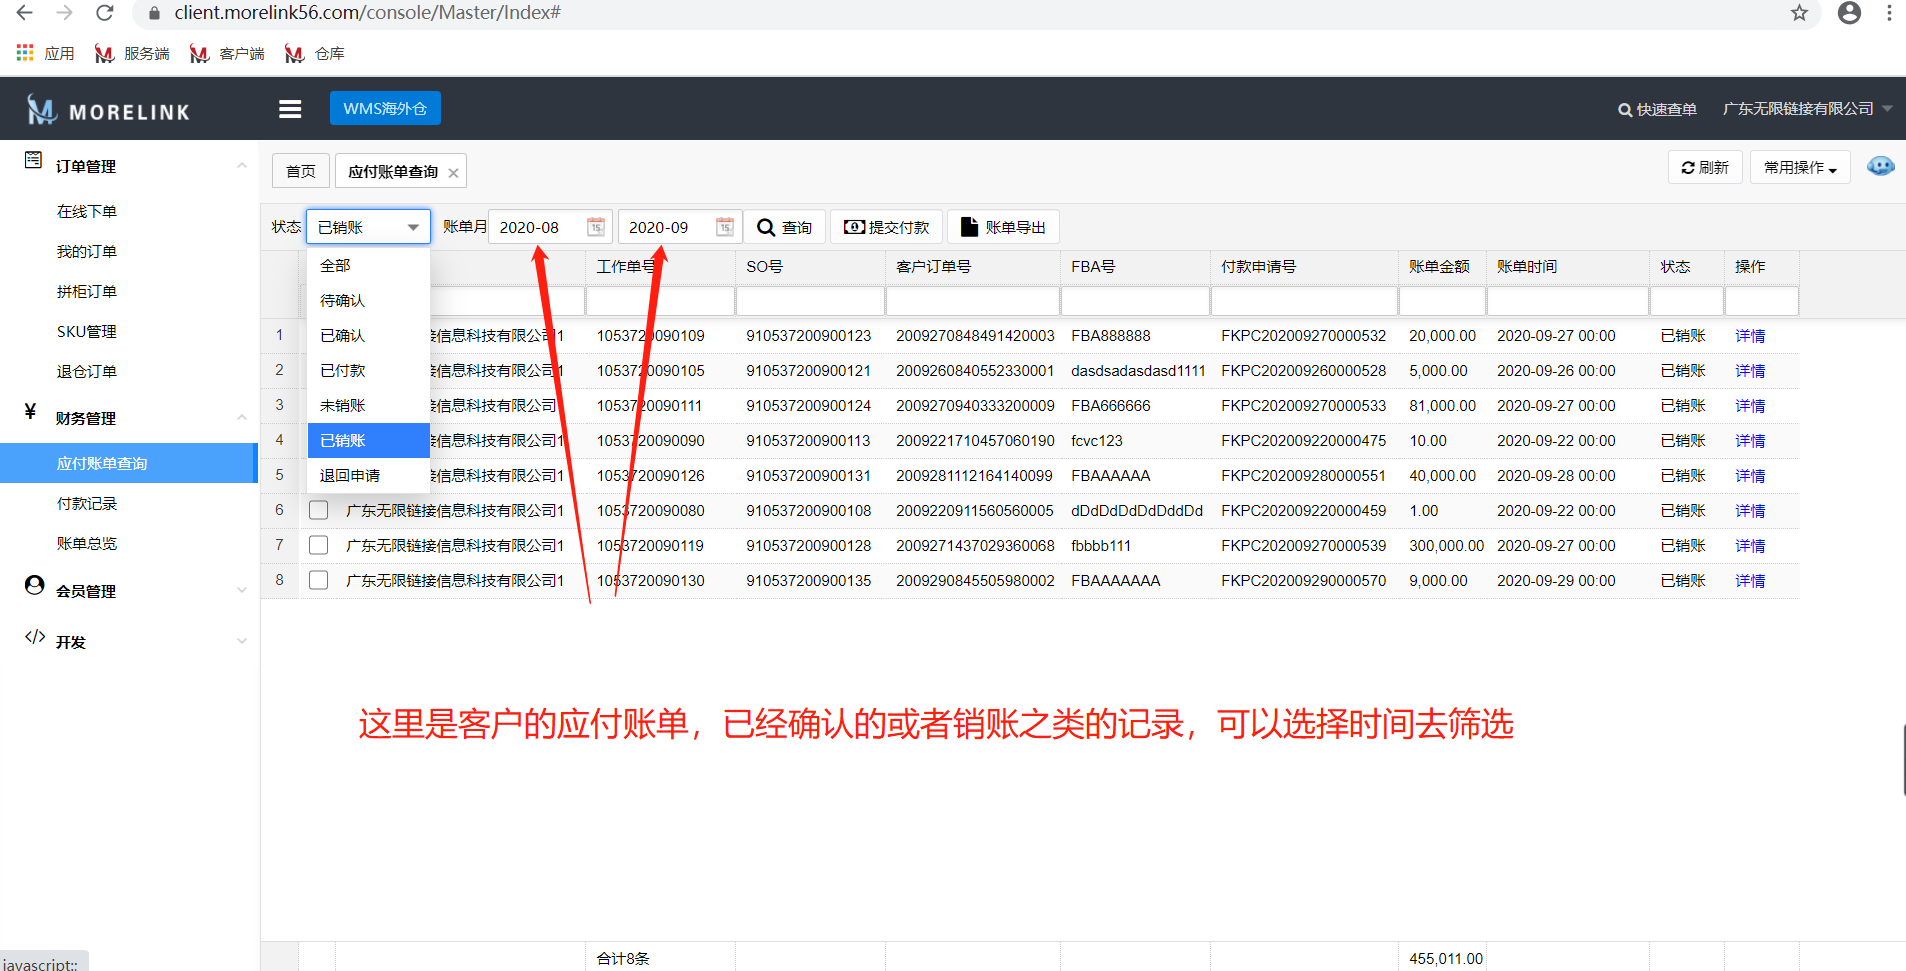Image resolution: width=1906 pixels, height=971 pixels.
Task: Click the SO号 column filter box
Action: pyautogui.click(x=810, y=300)
